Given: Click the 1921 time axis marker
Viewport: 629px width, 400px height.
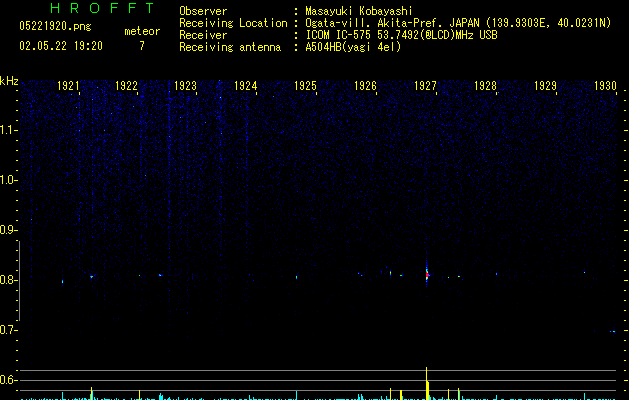Looking at the screenshot, I should 68,86.
